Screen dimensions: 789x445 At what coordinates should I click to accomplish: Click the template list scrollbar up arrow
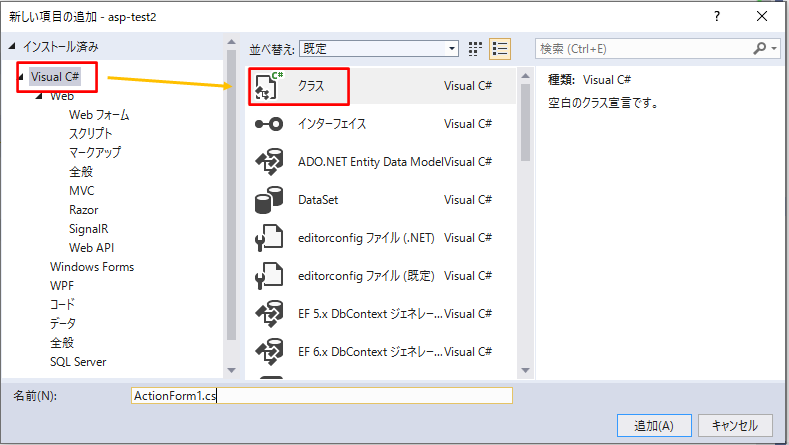[525, 76]
